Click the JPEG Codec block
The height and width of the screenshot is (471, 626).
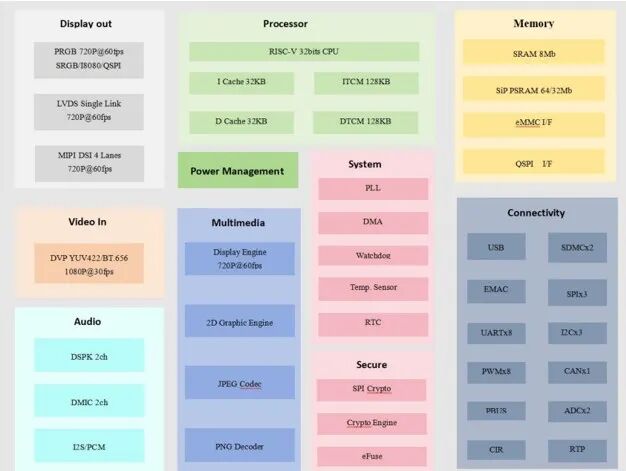(240, 383)
